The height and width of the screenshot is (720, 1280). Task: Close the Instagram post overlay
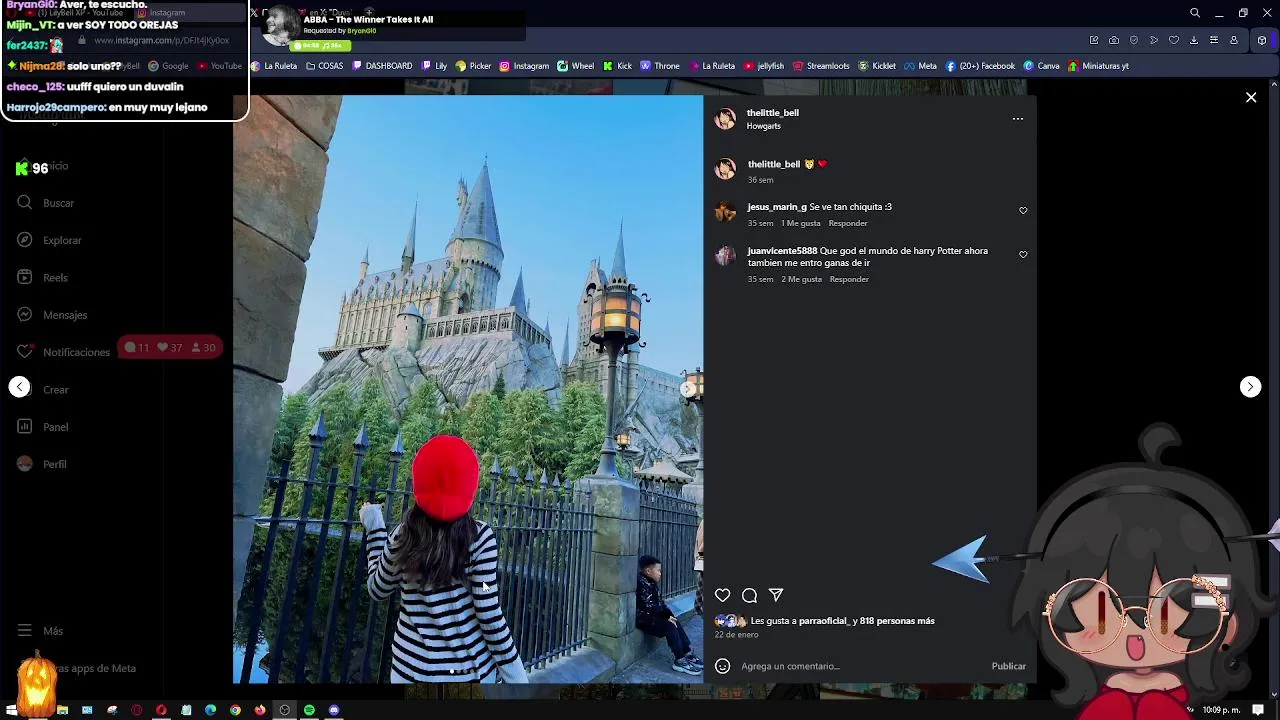point(1251,97)
